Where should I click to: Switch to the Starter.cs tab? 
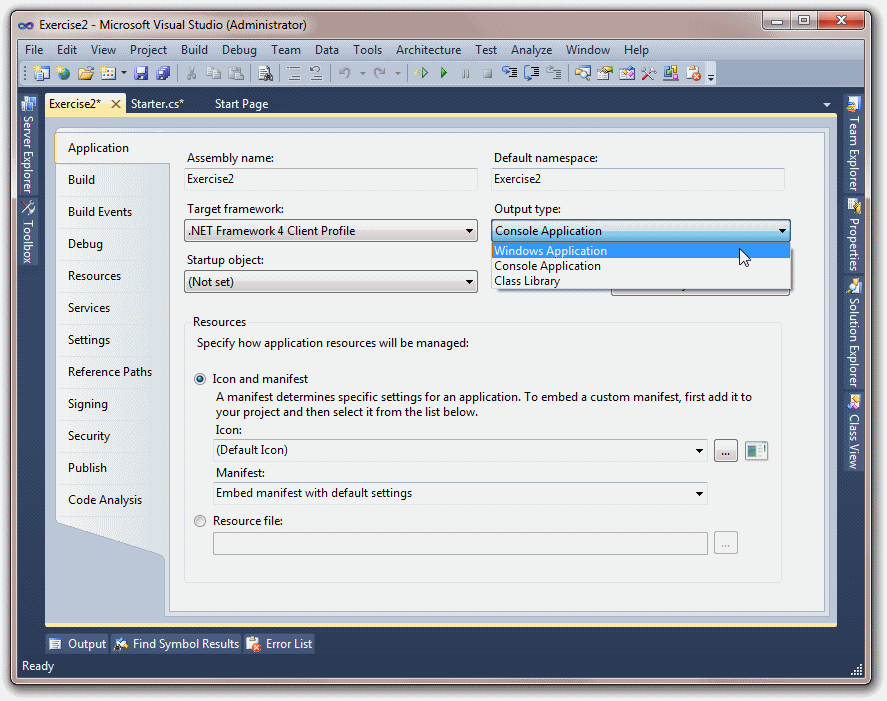pyautogui.click(x=157, y=104)
